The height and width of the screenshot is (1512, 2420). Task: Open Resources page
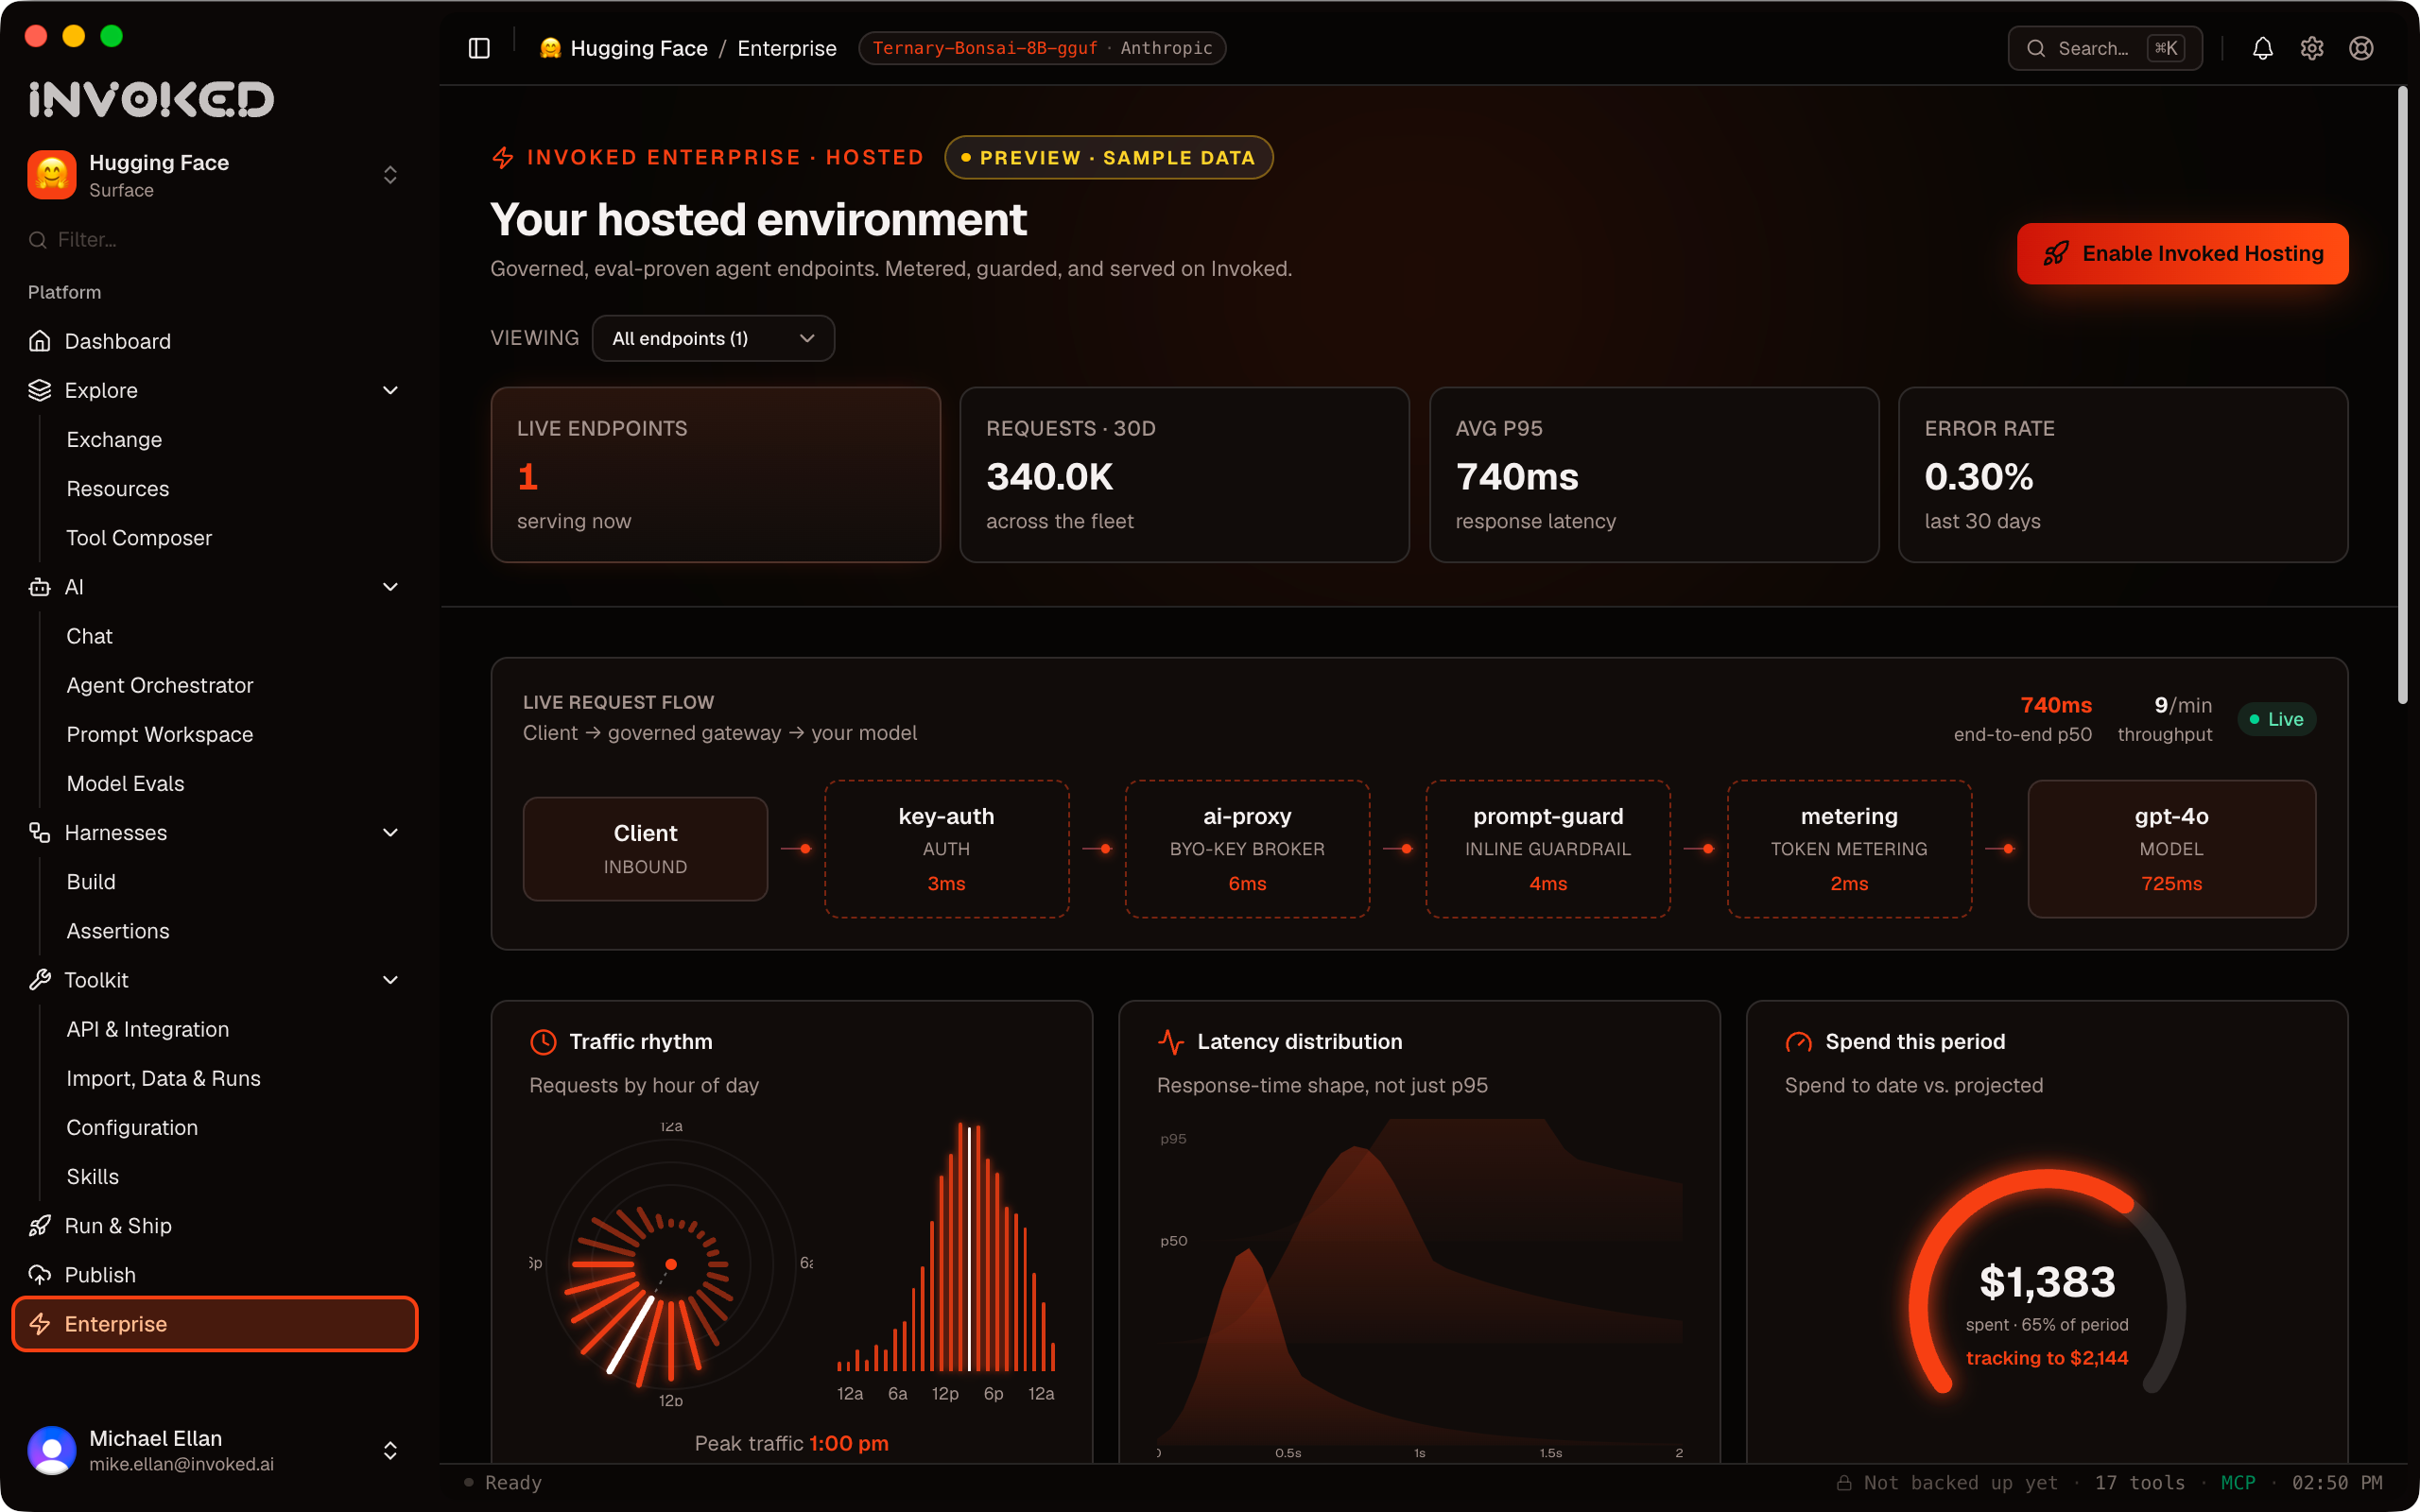118,488
